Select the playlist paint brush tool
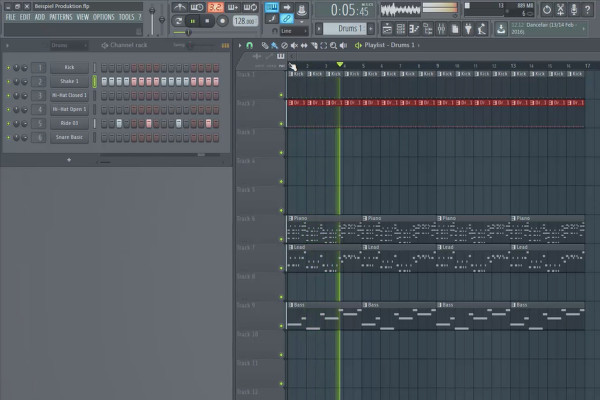The image size is (600, 400). [x=274, y=46]
